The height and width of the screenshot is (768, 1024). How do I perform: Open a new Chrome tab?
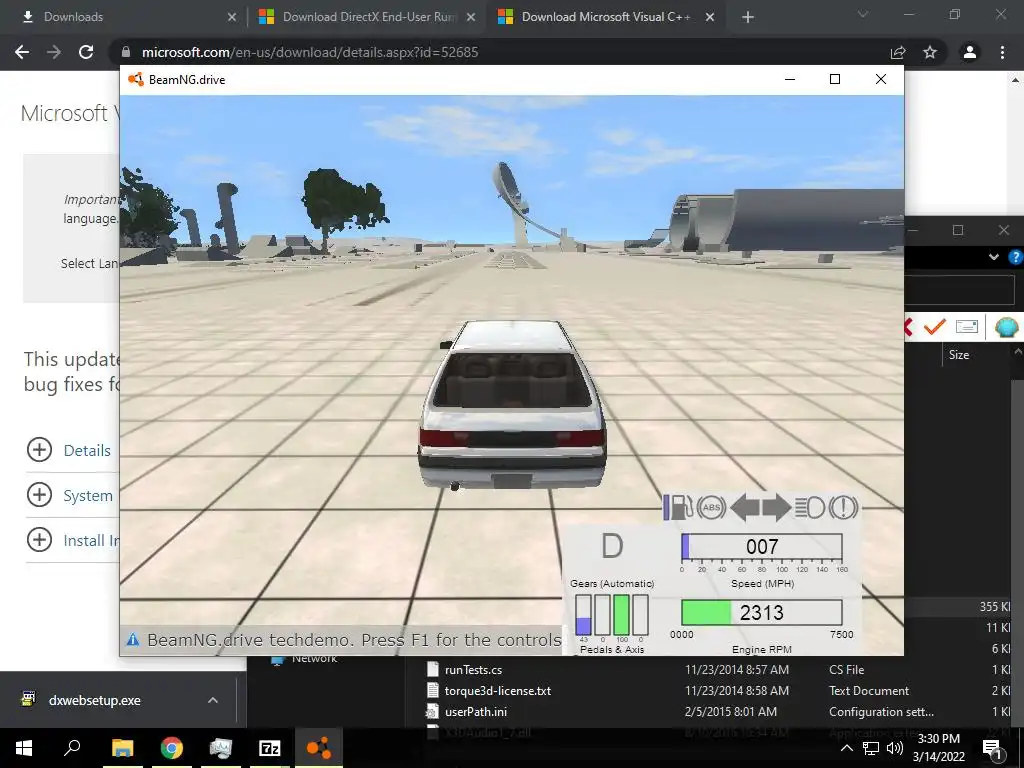pyautogui.click(x=748, y=17)
